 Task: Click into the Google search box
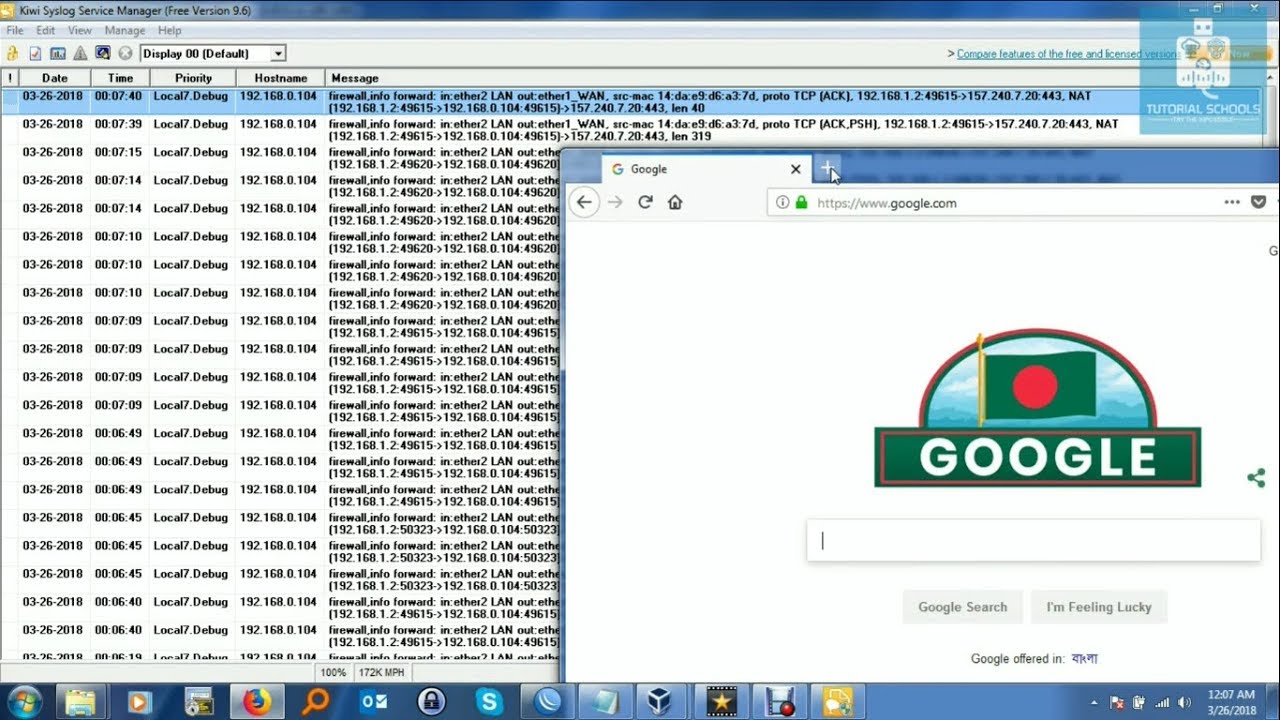click(x=1033, y=540)
